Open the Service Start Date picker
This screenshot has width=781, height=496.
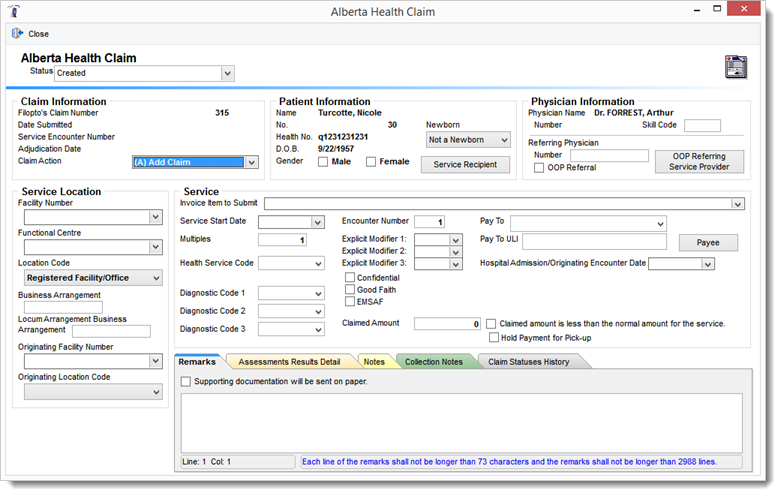(x=317, y=222)
